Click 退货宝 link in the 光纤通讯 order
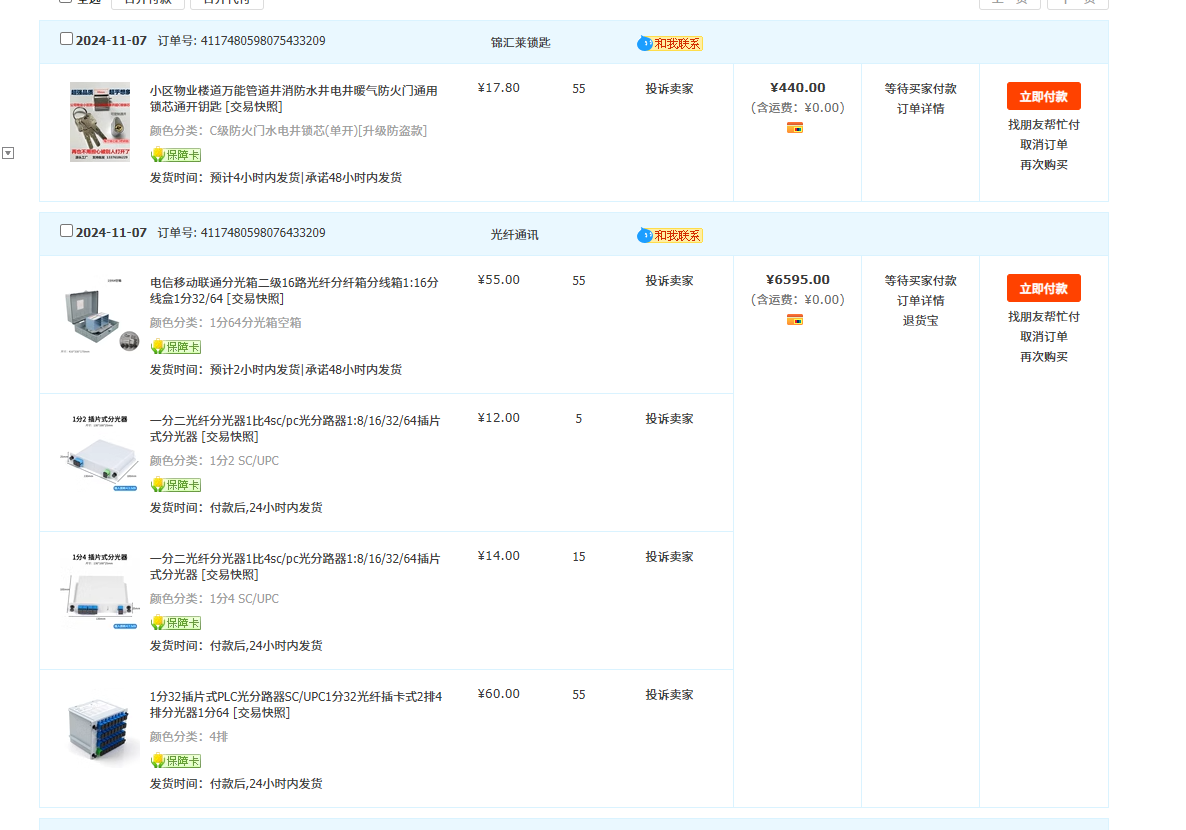 pos(920,321)
